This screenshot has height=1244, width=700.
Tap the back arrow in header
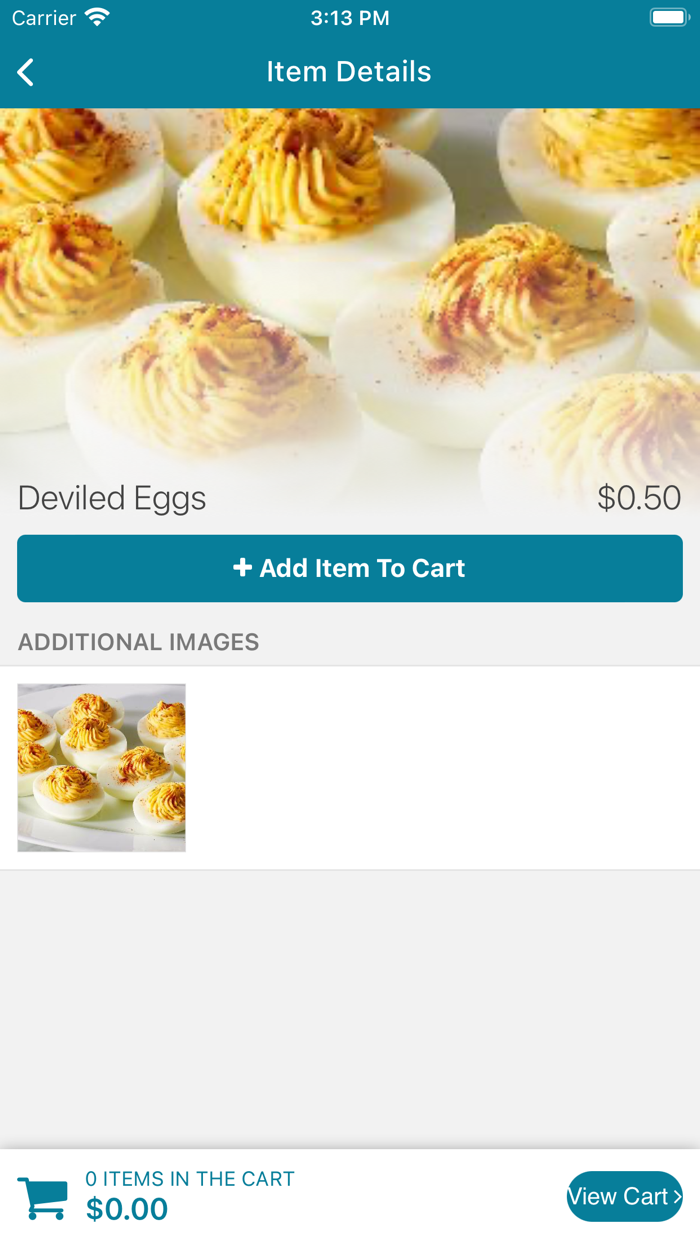26,72
